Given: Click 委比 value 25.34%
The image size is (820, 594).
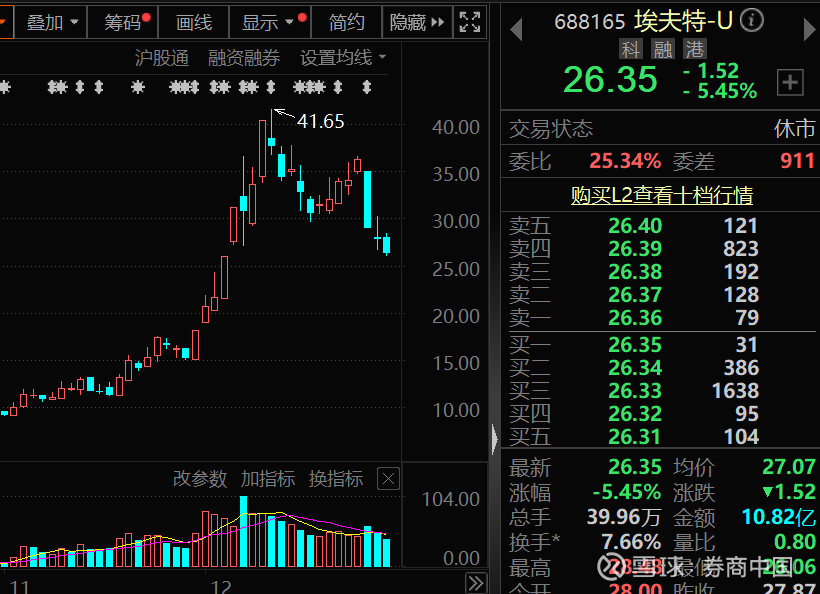Looking at the screenshot, I should click(x=625, y=161).
